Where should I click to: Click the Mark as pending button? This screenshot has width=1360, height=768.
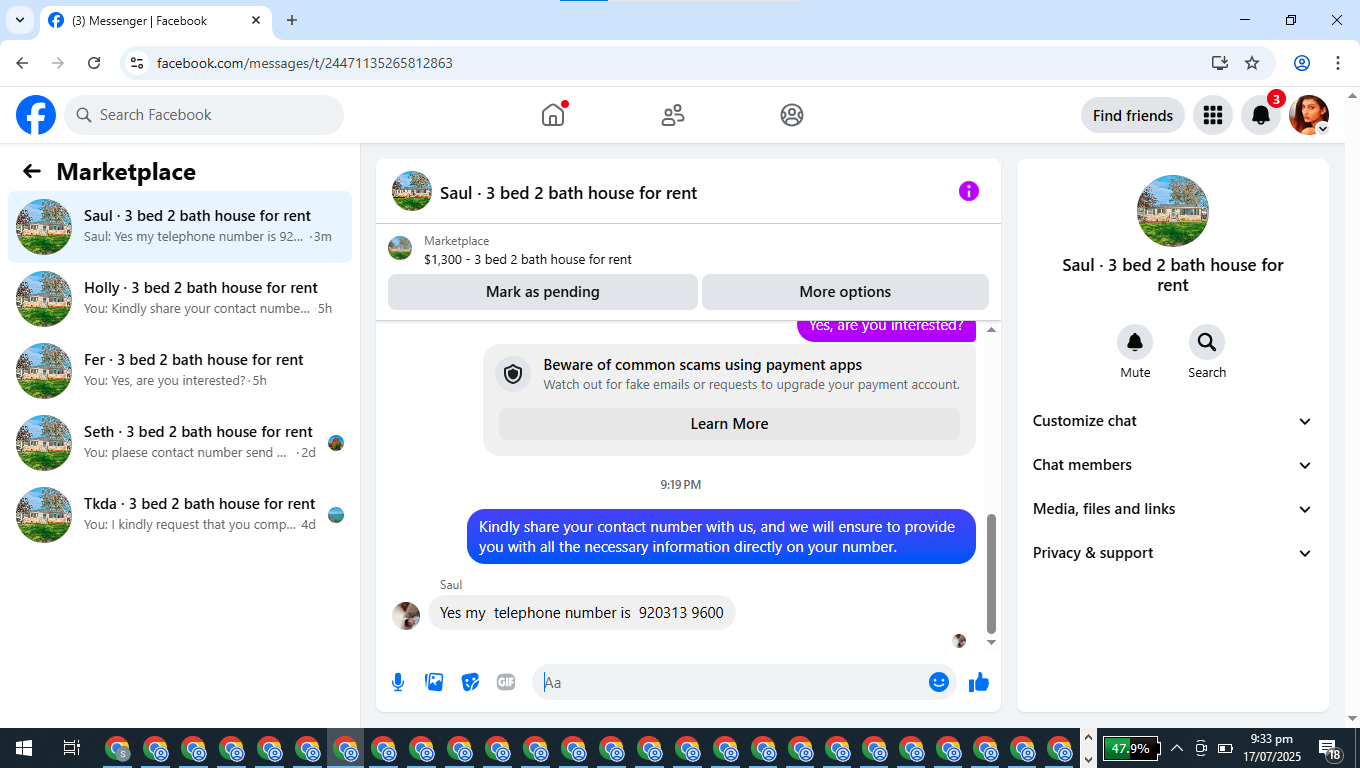point(543,292)
